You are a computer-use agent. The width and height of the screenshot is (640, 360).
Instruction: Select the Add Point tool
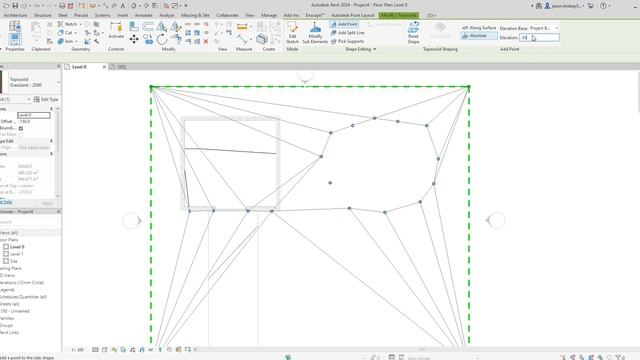tap(344, 24)
